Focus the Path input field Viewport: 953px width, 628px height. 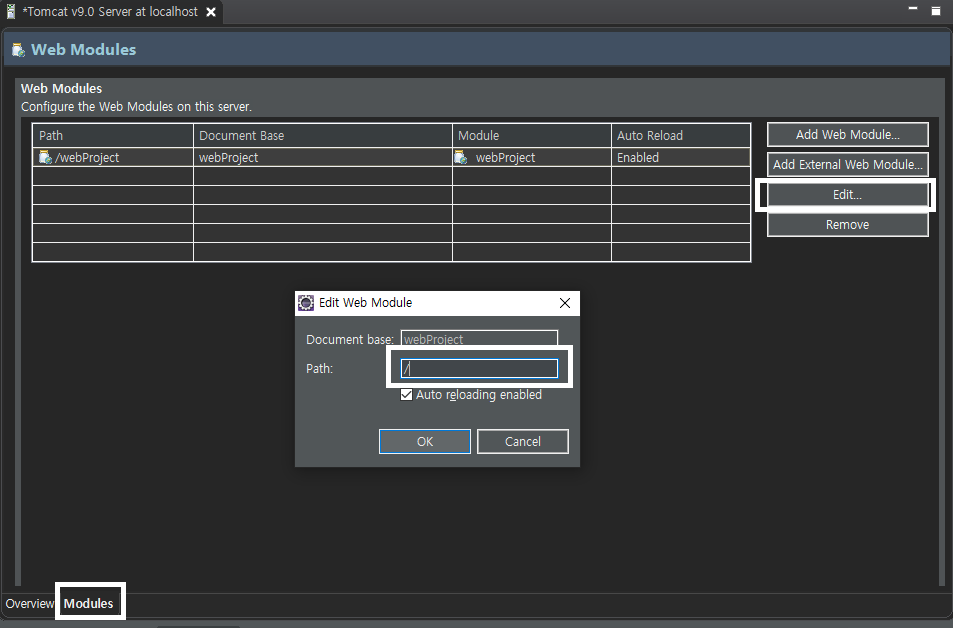point(479,368)
